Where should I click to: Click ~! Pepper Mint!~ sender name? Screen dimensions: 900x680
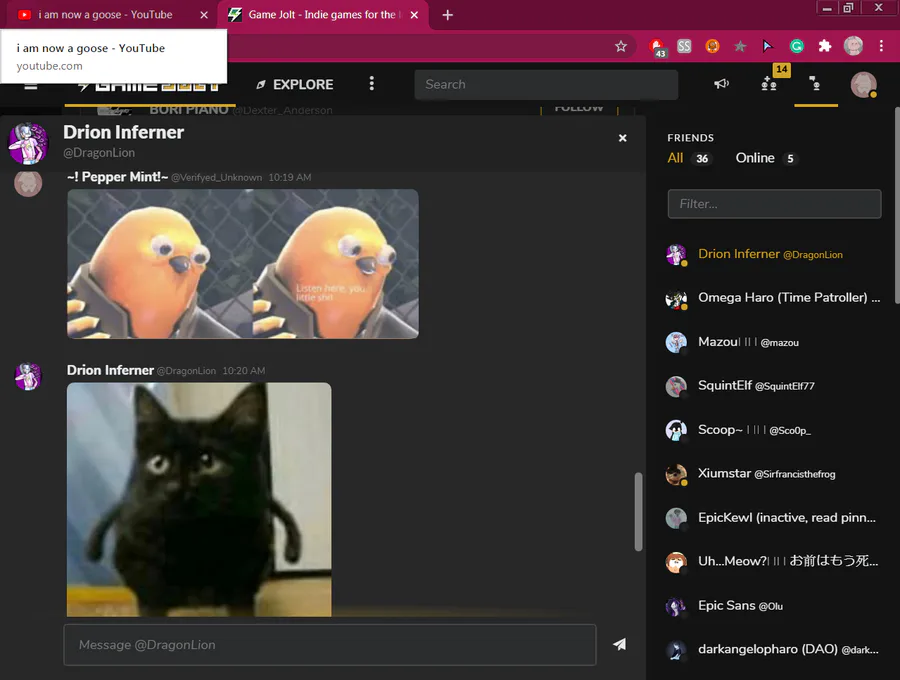117,177
